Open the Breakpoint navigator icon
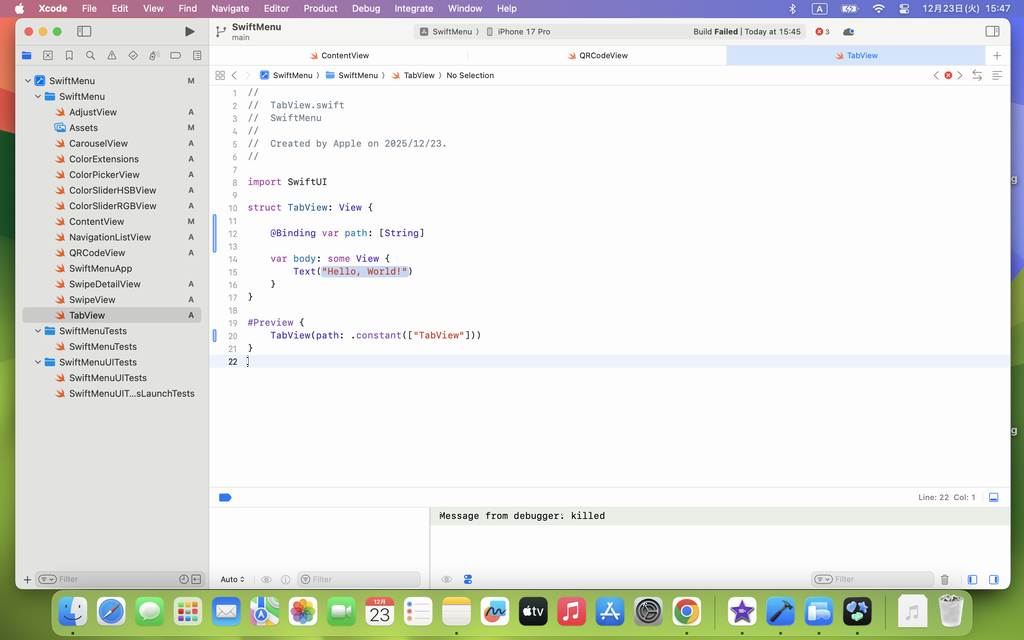 click(175, 56)
